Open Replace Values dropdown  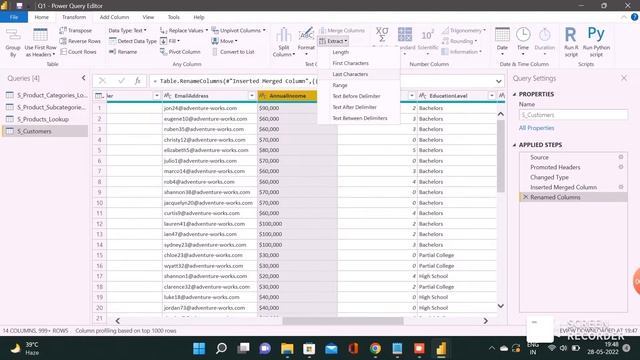pos(184,31)
